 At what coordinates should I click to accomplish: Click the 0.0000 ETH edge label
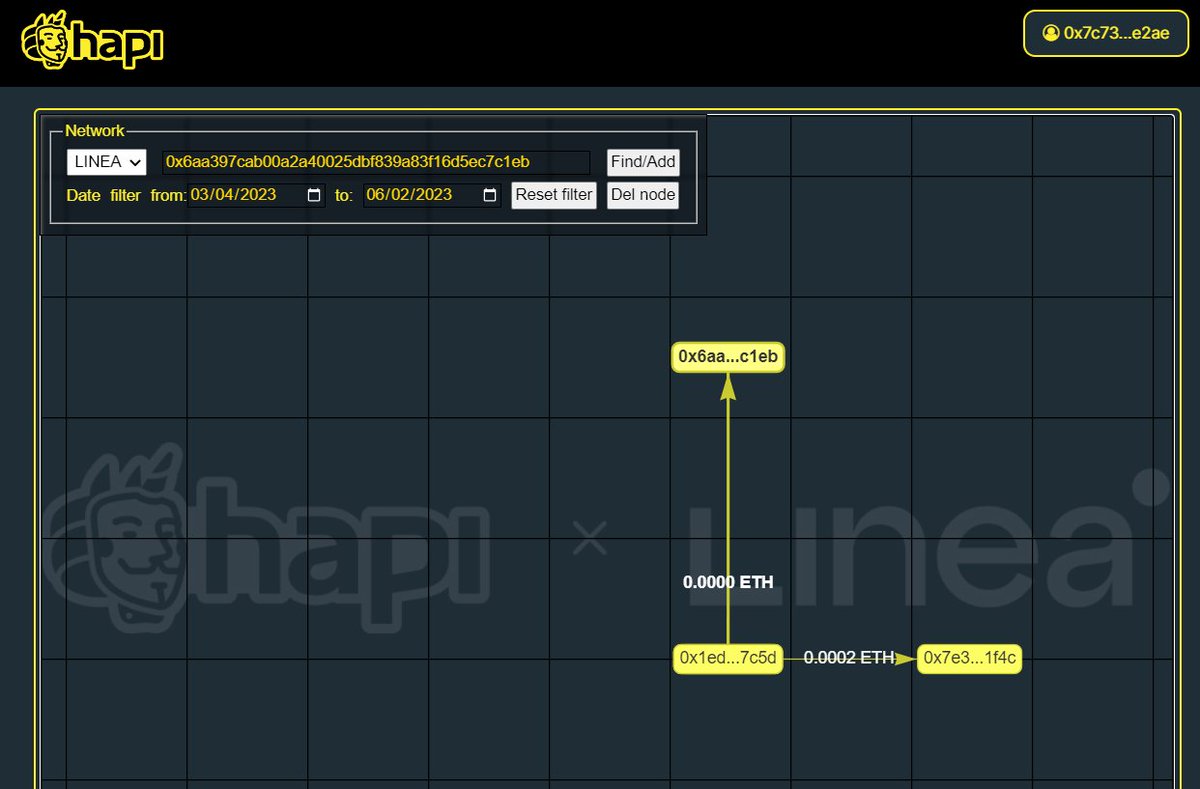pos(728,582)
